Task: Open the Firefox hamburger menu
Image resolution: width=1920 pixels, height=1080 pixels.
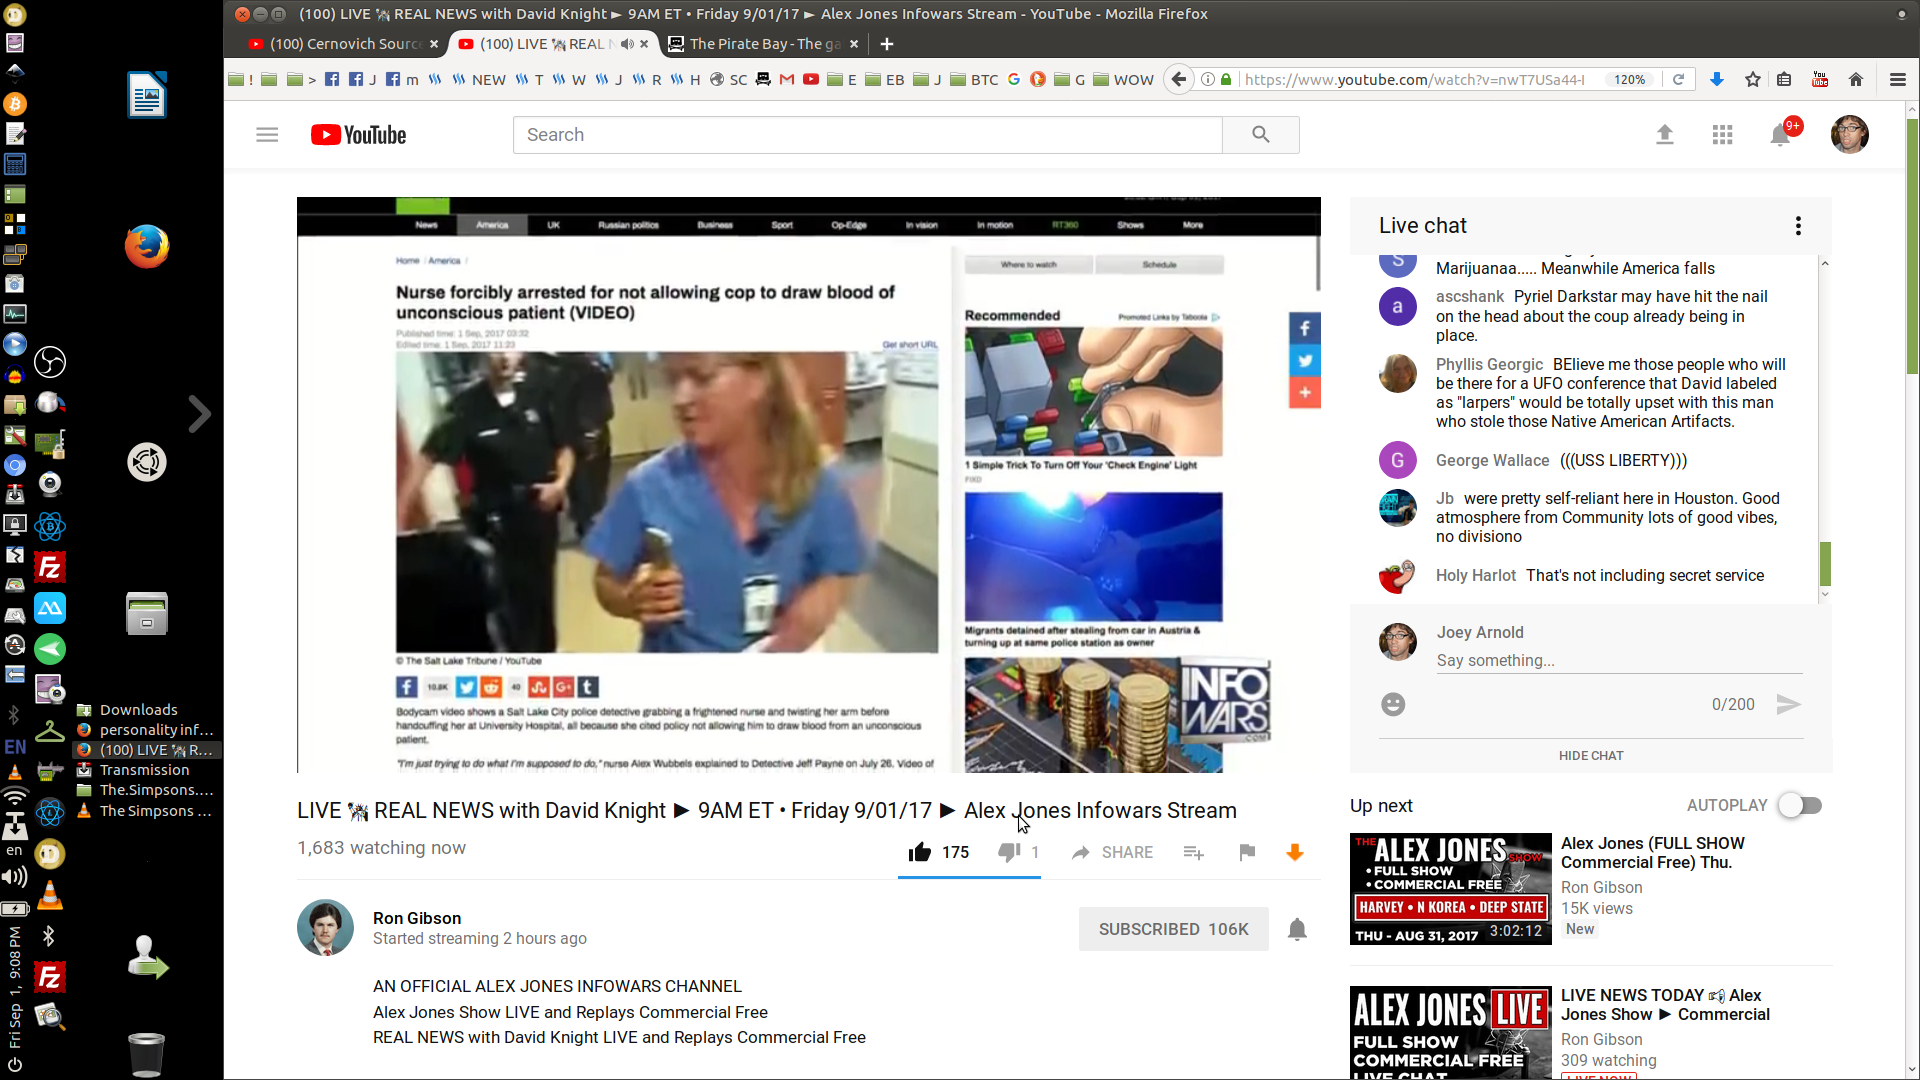Action: 1897,79
